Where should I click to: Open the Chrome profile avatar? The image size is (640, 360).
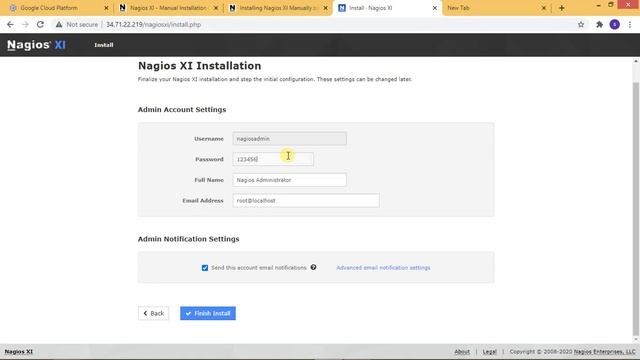[615, 24]
